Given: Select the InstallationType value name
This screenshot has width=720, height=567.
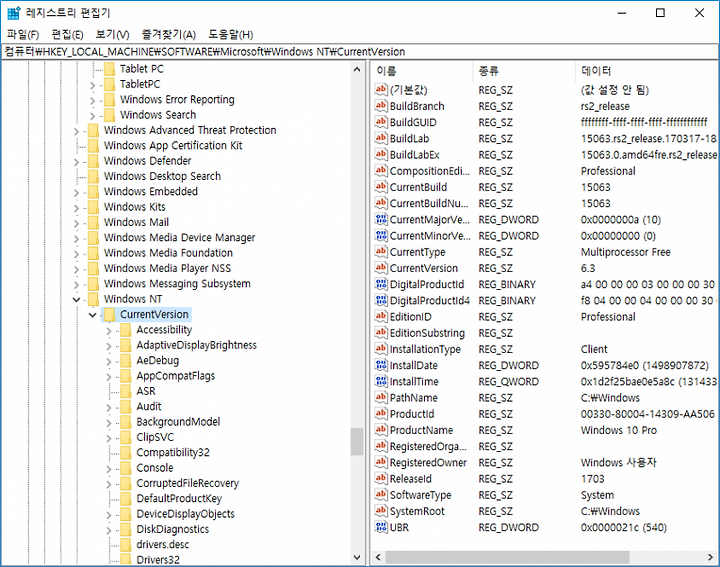Looking at the screenshot, I should (x=425, y=349).
